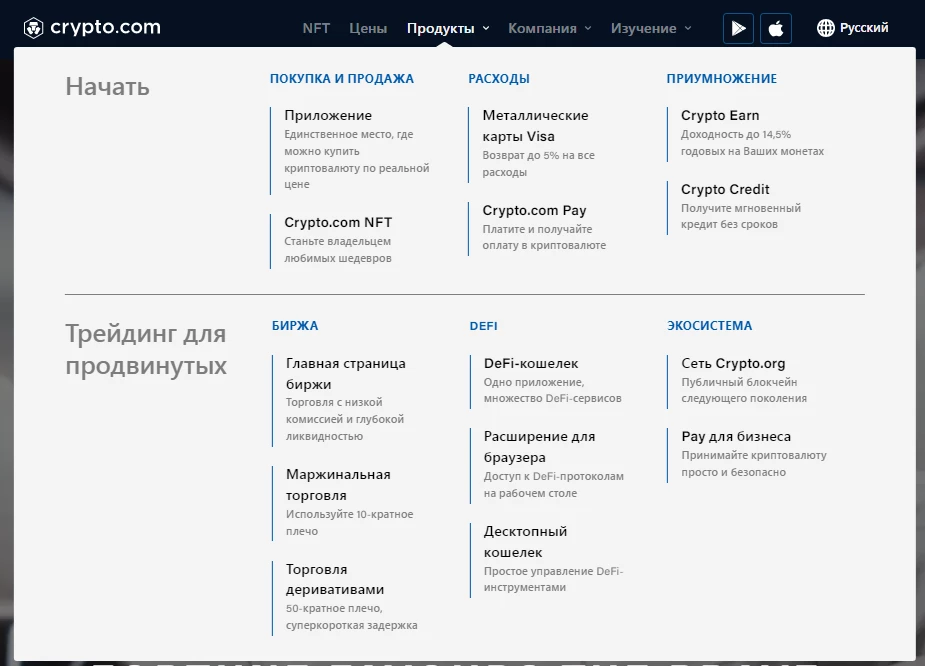Click the globe language icon

[825, 28]
